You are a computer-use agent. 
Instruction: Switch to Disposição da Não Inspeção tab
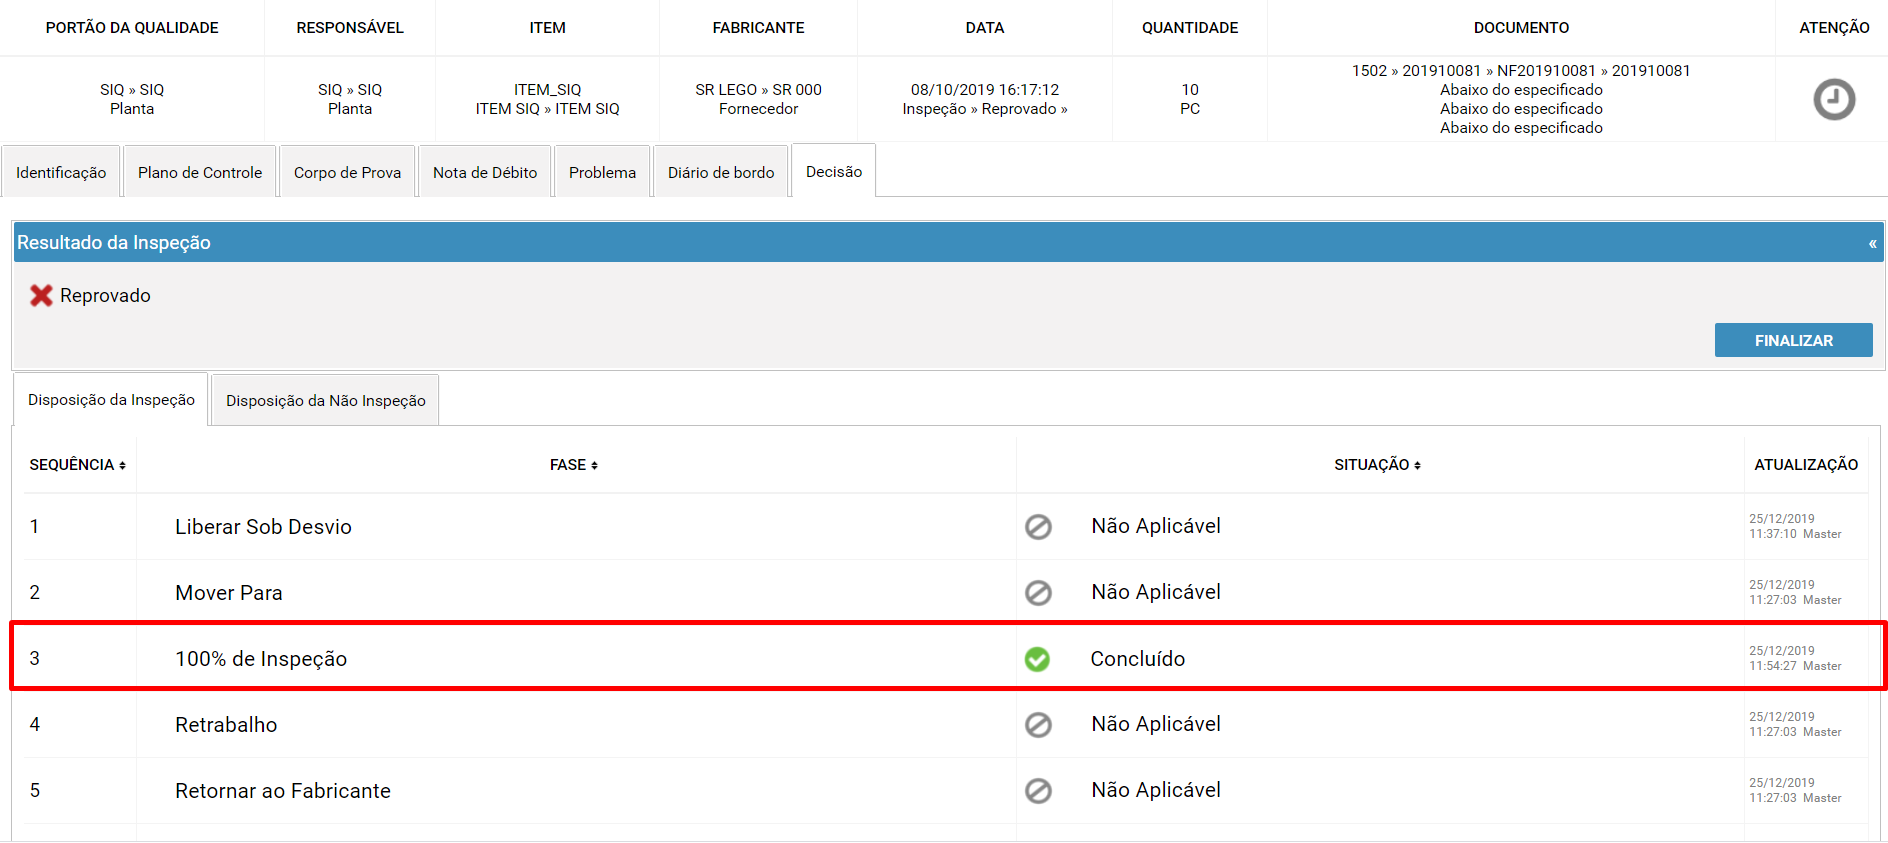coord(326,400)
